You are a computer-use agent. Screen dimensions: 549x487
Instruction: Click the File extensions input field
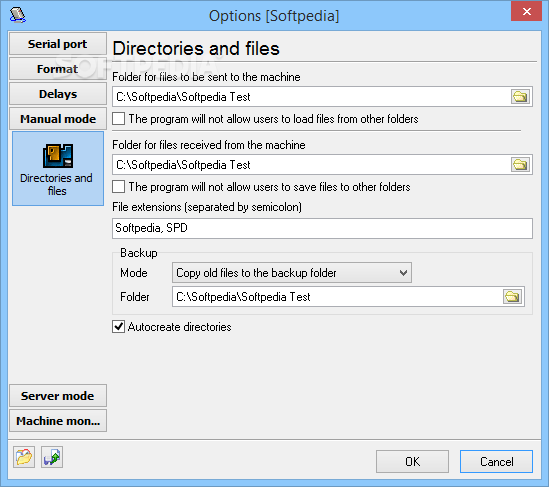click(322, 228)
